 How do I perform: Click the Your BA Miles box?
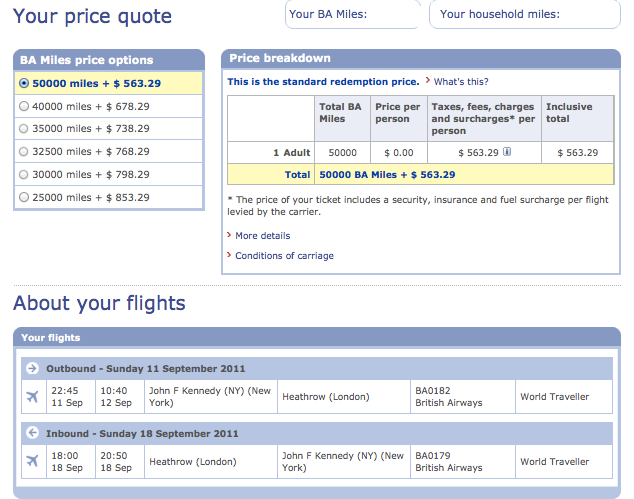coord(351,14)
